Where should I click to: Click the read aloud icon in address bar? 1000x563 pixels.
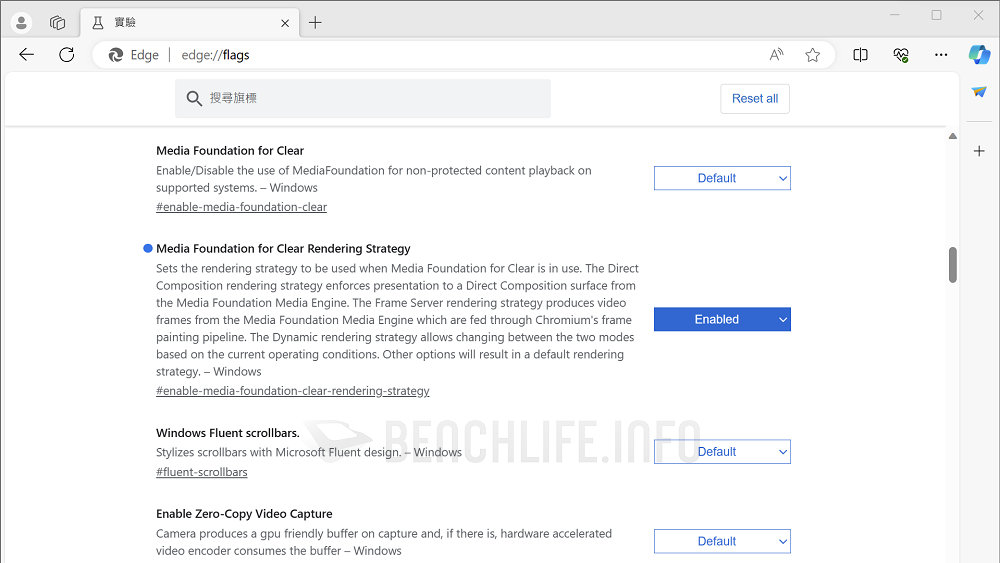776,55
